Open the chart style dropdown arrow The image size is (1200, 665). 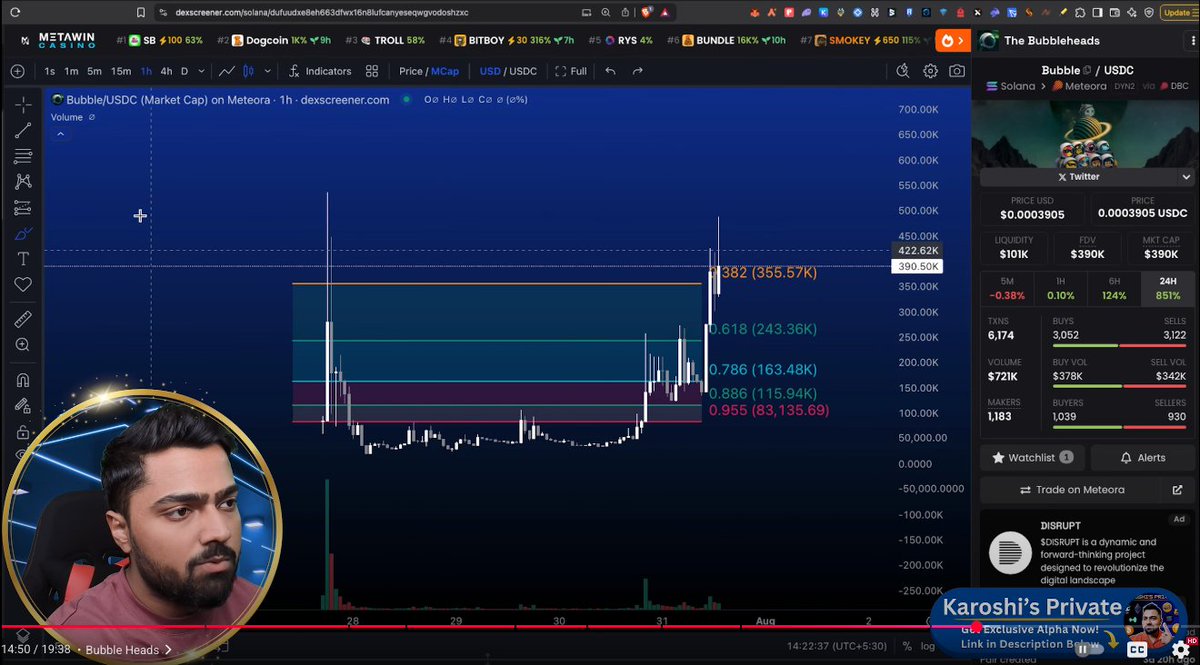(266, 71)
